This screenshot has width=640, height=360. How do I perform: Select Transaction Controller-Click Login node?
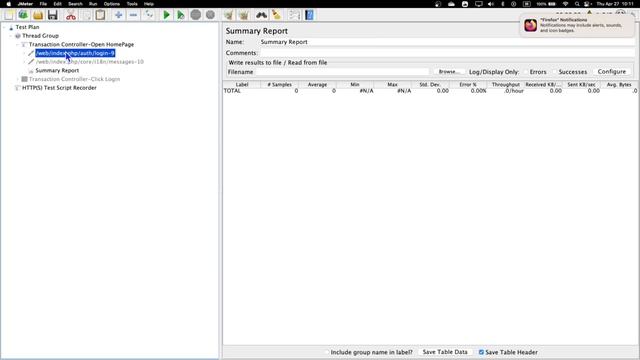tap(74, 79)
